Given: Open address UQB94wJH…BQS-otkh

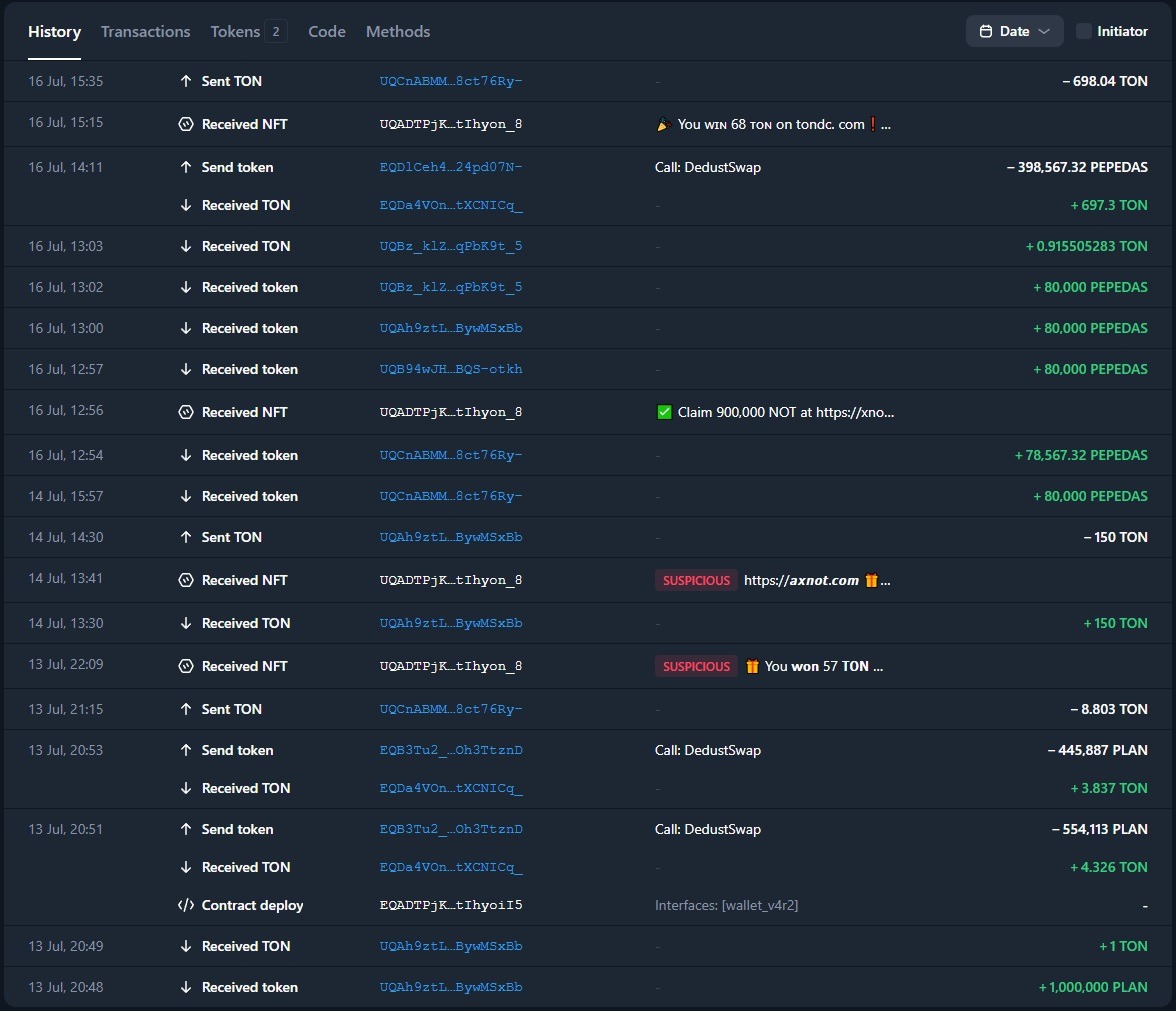Looking at the screenshot, I should click(x=451, y=370).
